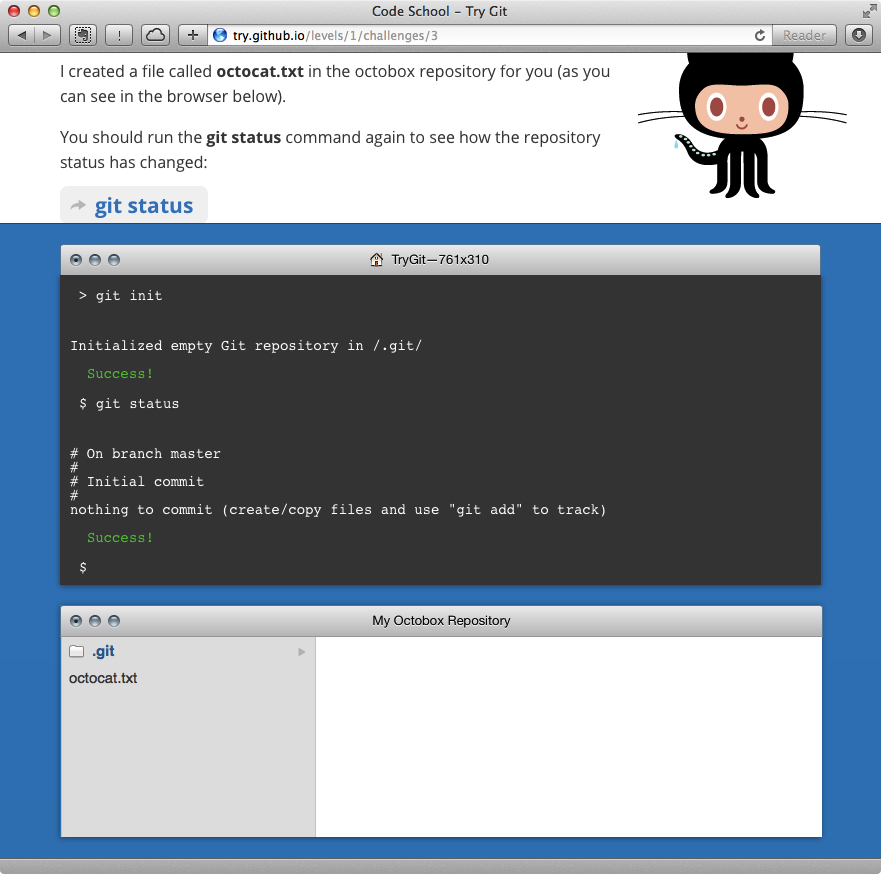Click the Octocat mascot image
This screenshot has width=881, height=874.
[x=742, y=125]
